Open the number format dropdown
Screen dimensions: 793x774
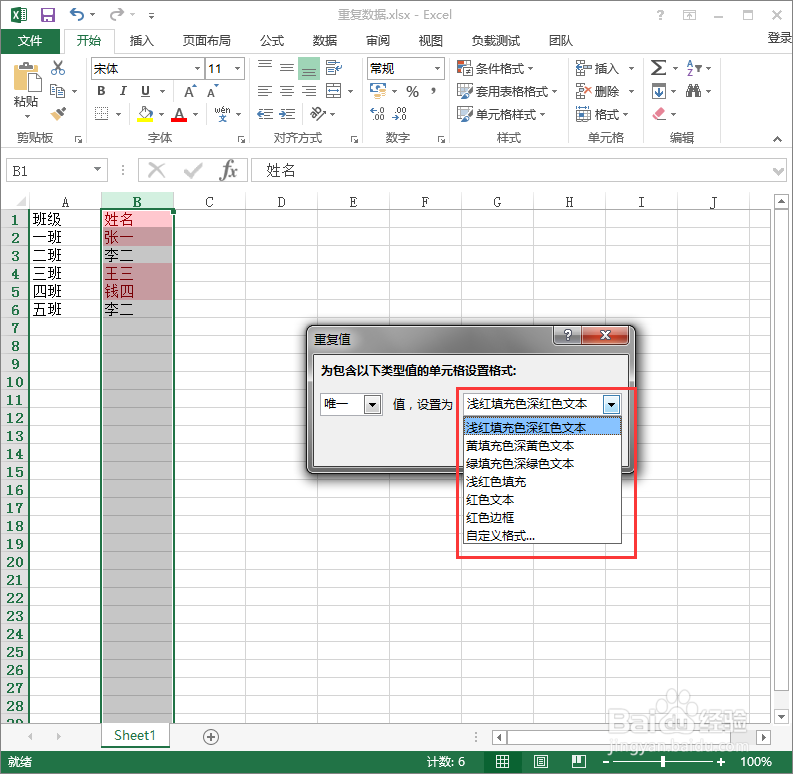tap(437, 68)
